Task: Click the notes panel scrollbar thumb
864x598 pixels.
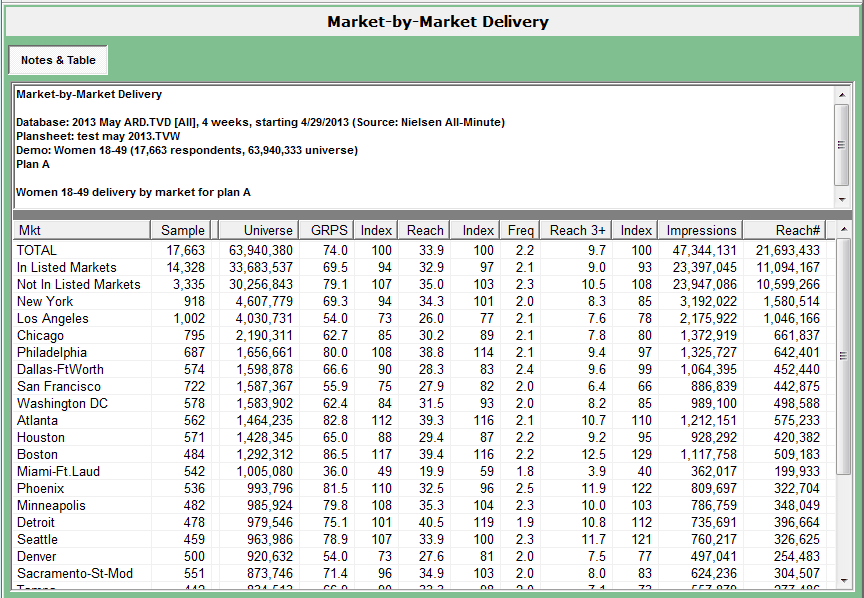Action: [x=842, y=145]
